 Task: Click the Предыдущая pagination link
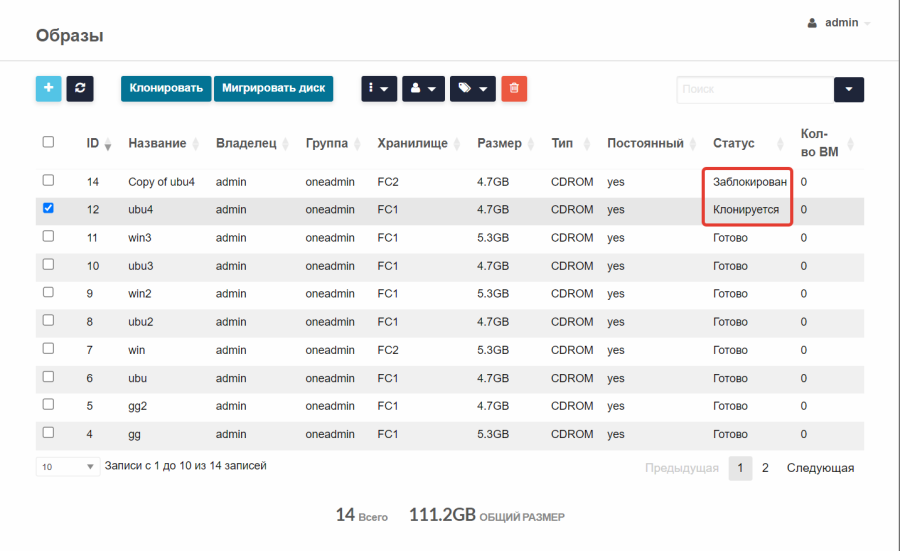coord(682,468)
